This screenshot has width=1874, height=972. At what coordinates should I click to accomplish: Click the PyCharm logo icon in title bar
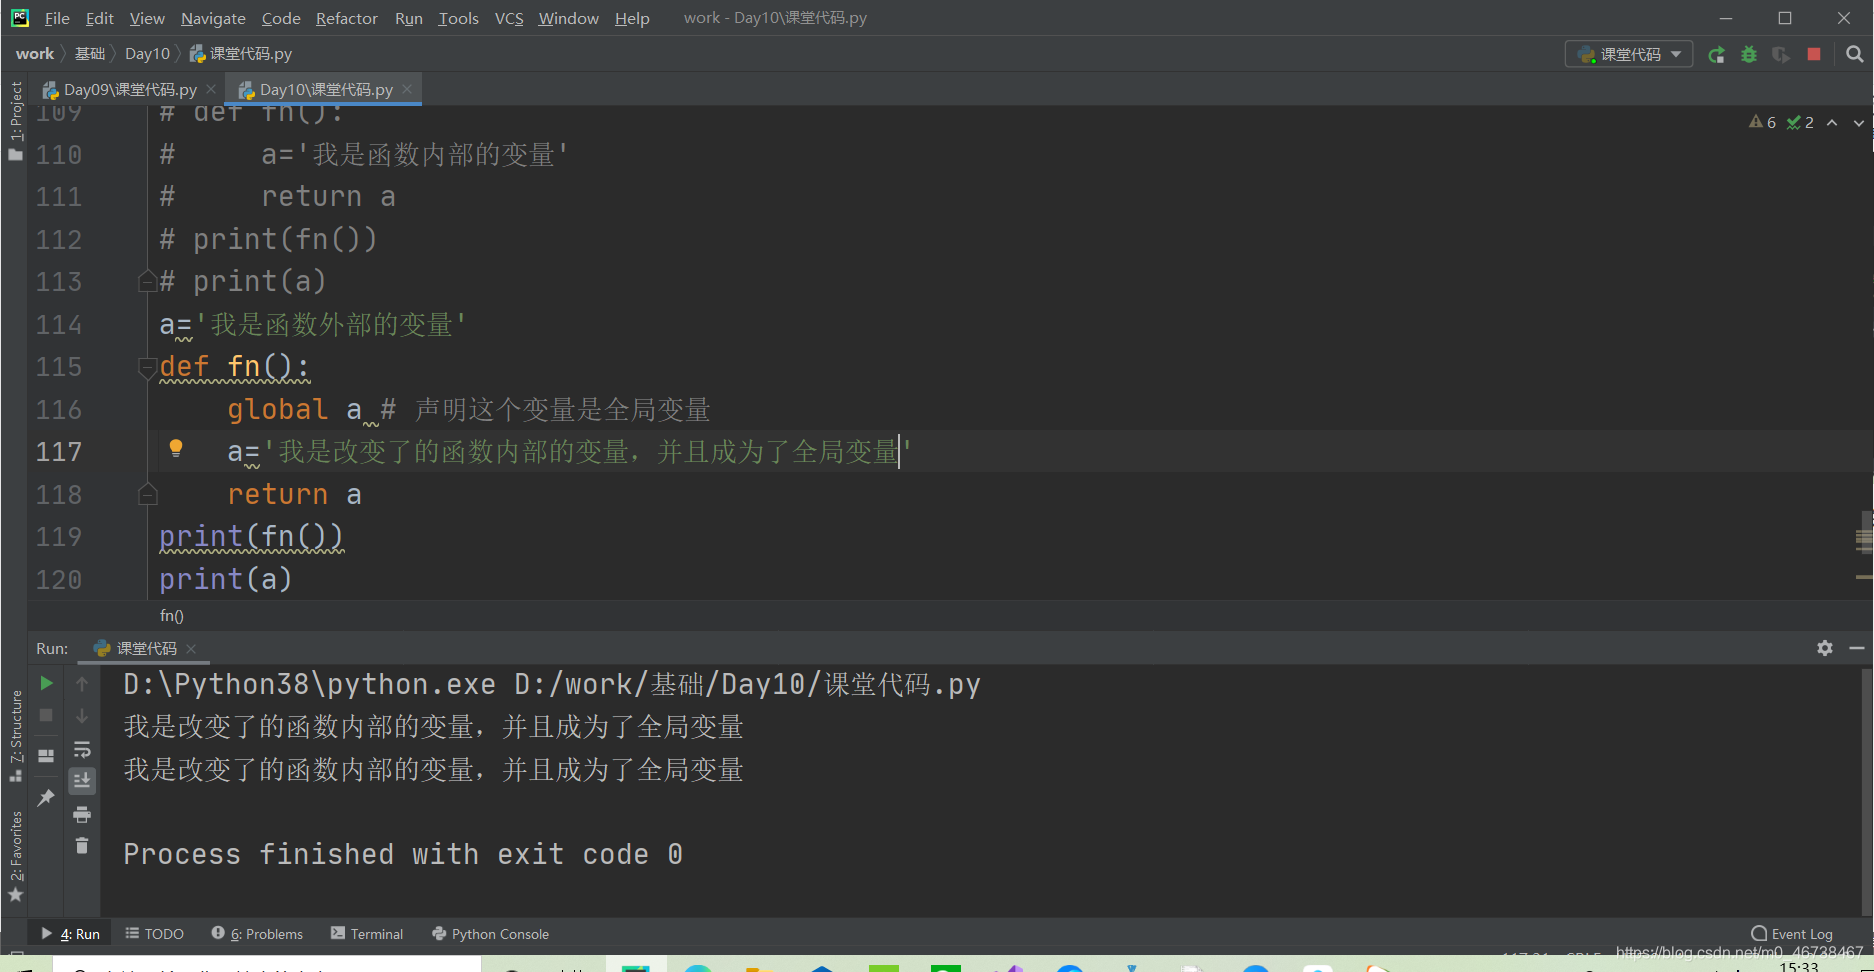pos(19,17)
